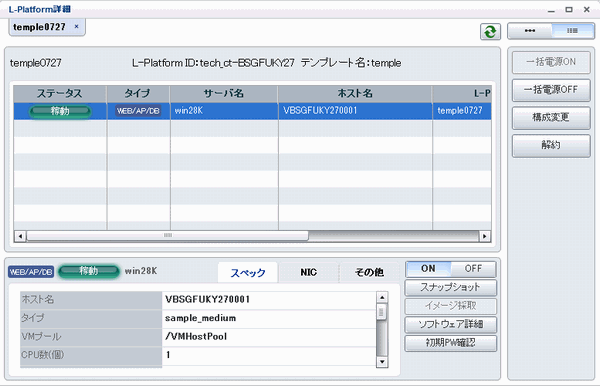Open the NIC tab

coord(308,272)
